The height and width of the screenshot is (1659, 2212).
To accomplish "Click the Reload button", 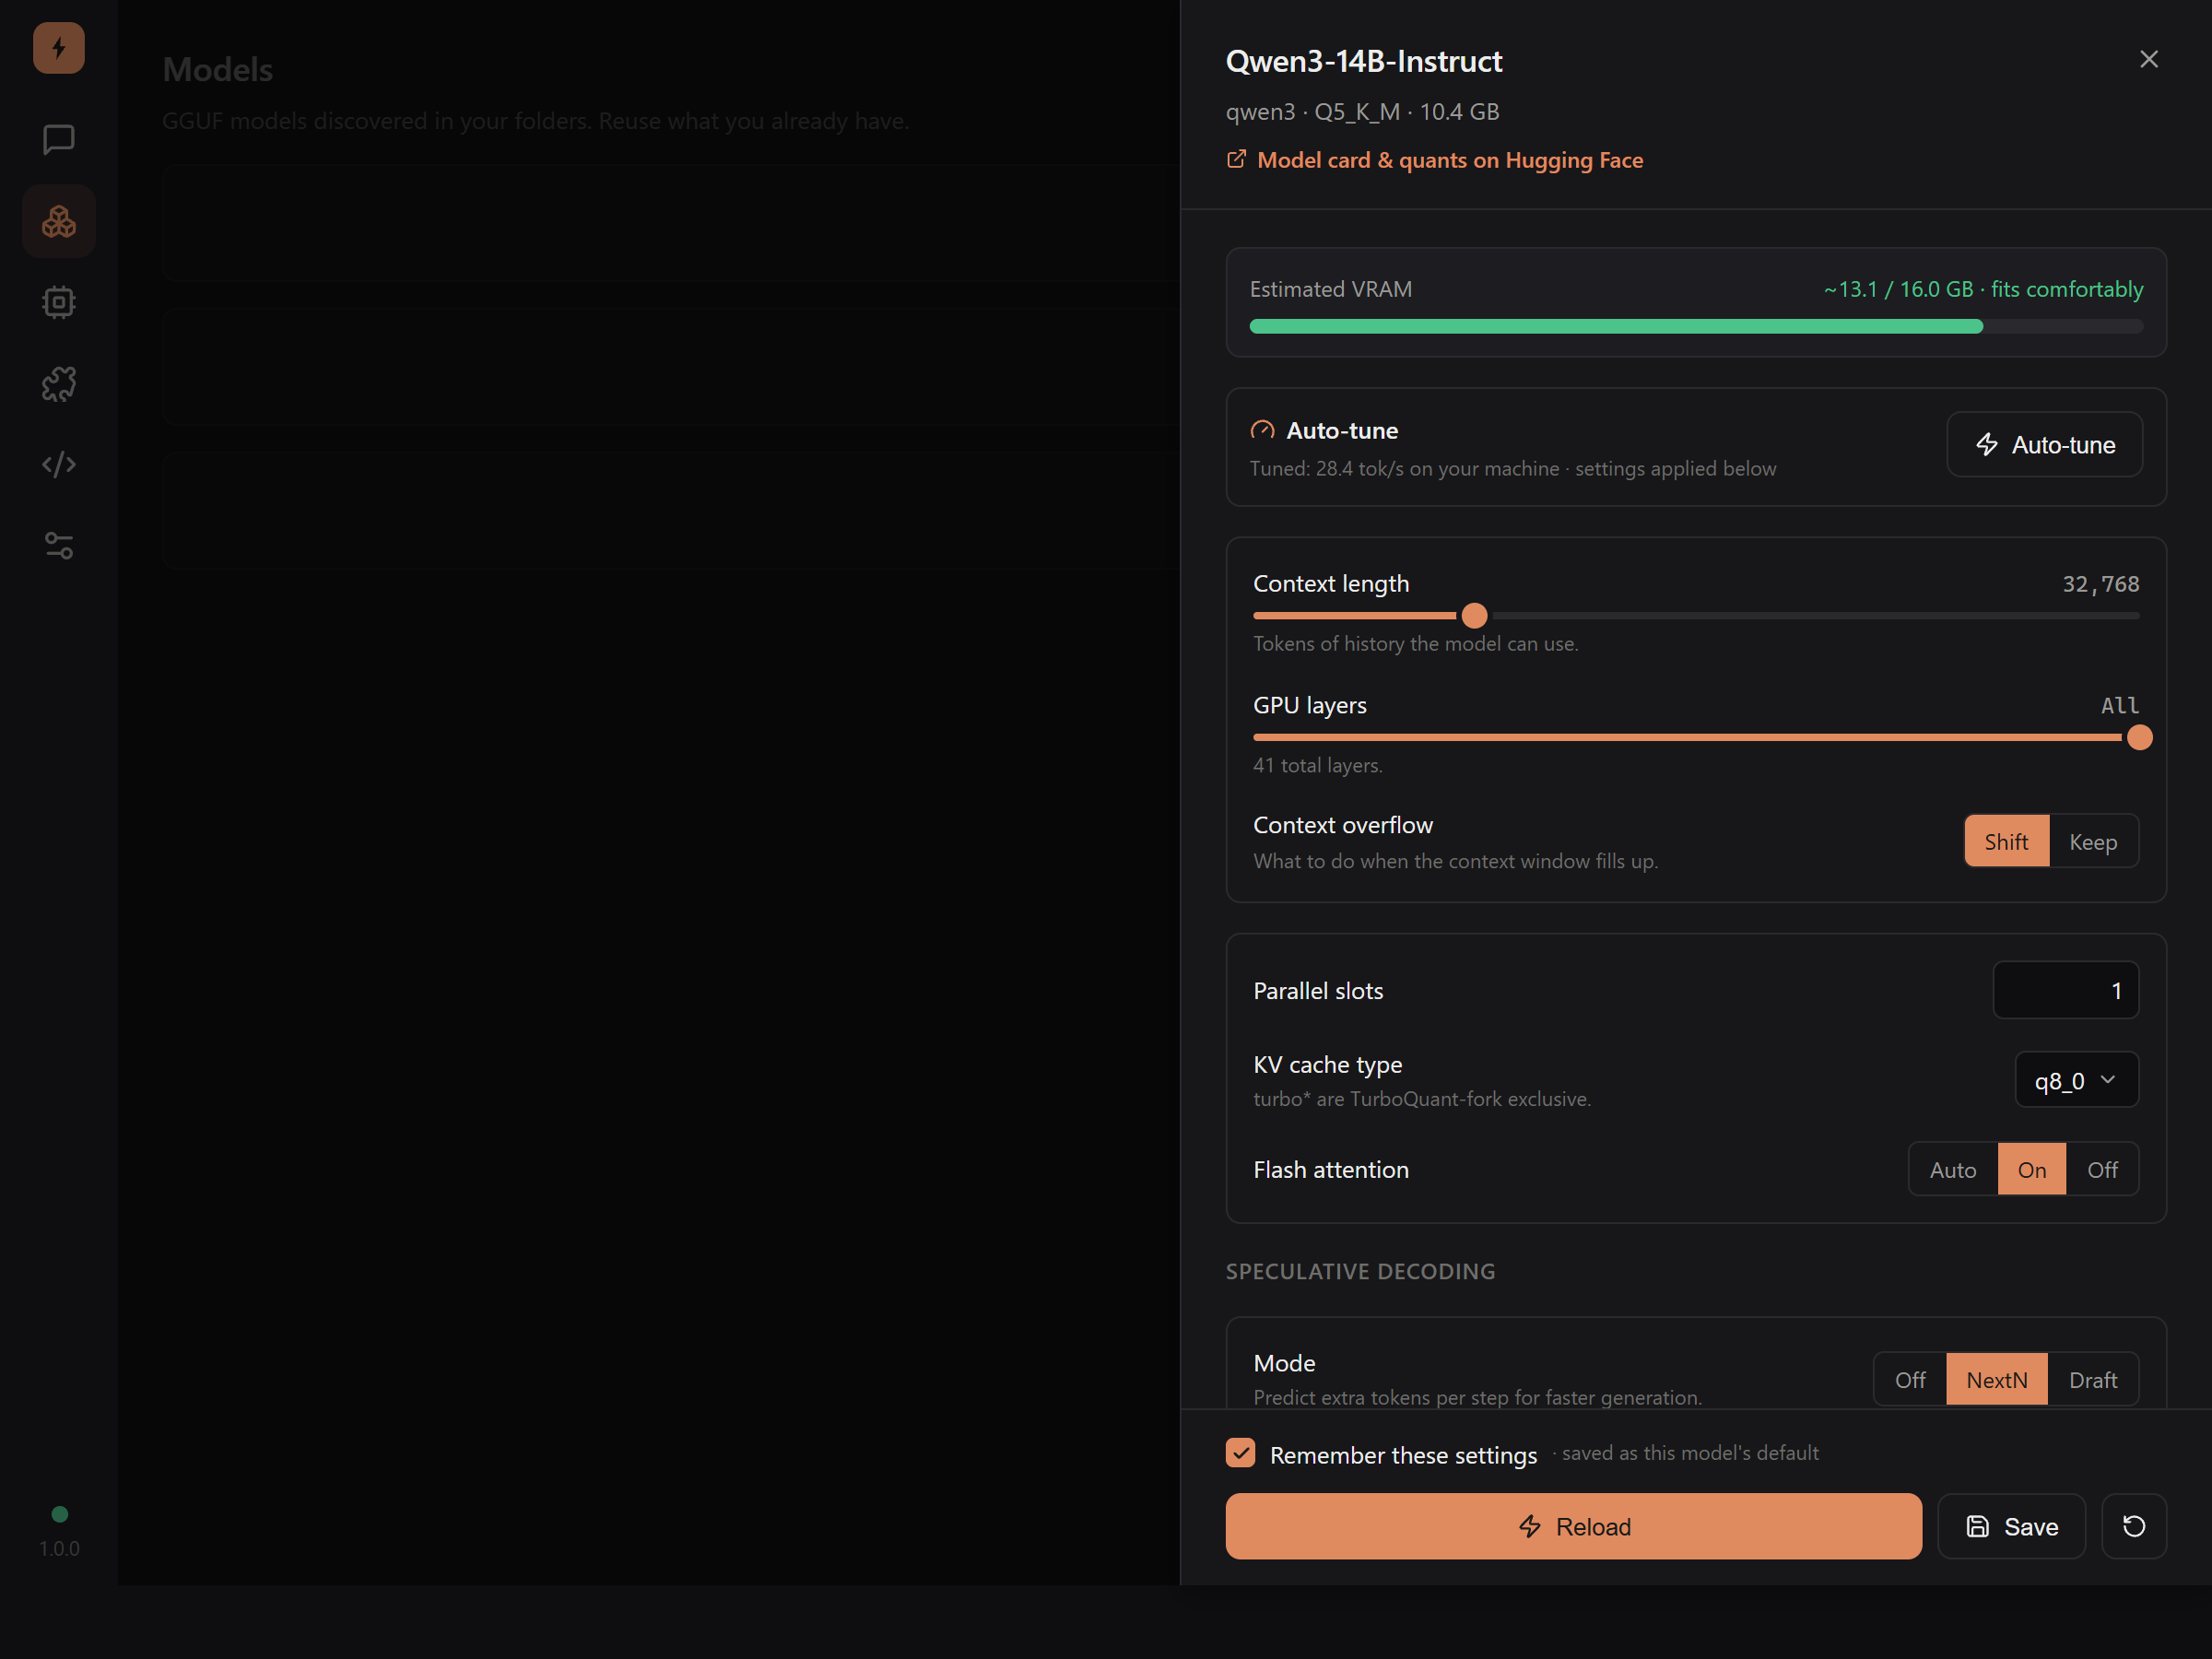I will tap(1574, 1526).
